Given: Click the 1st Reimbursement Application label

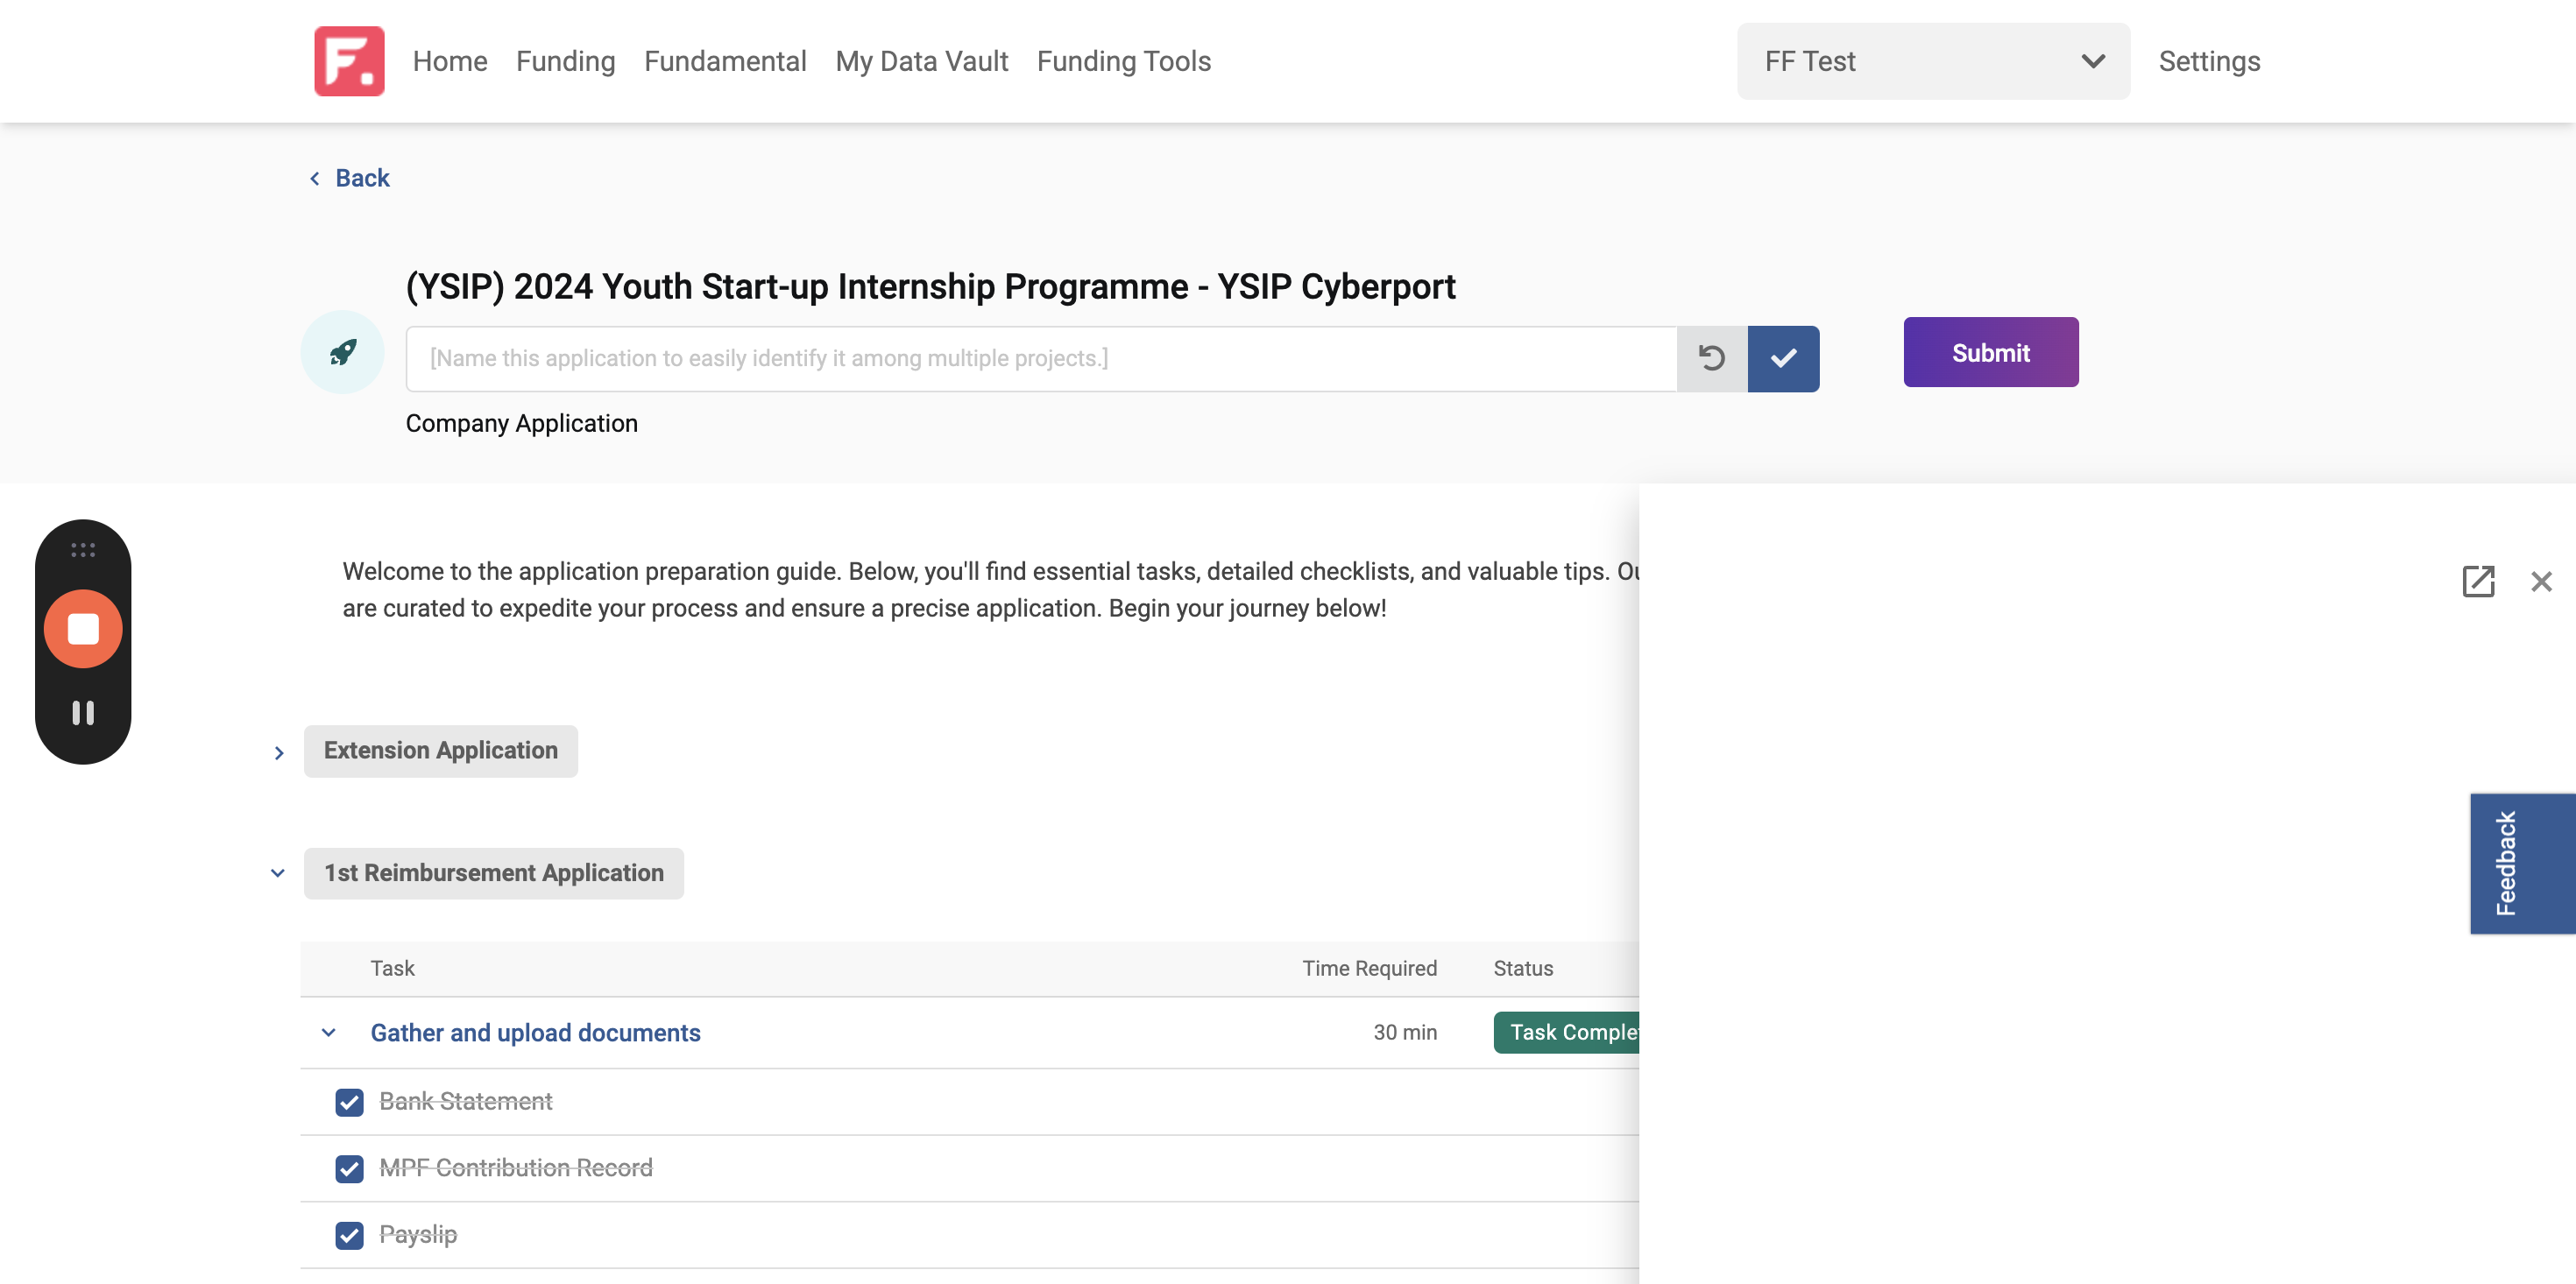Looking at the screenshot, I should pos(494,873).
